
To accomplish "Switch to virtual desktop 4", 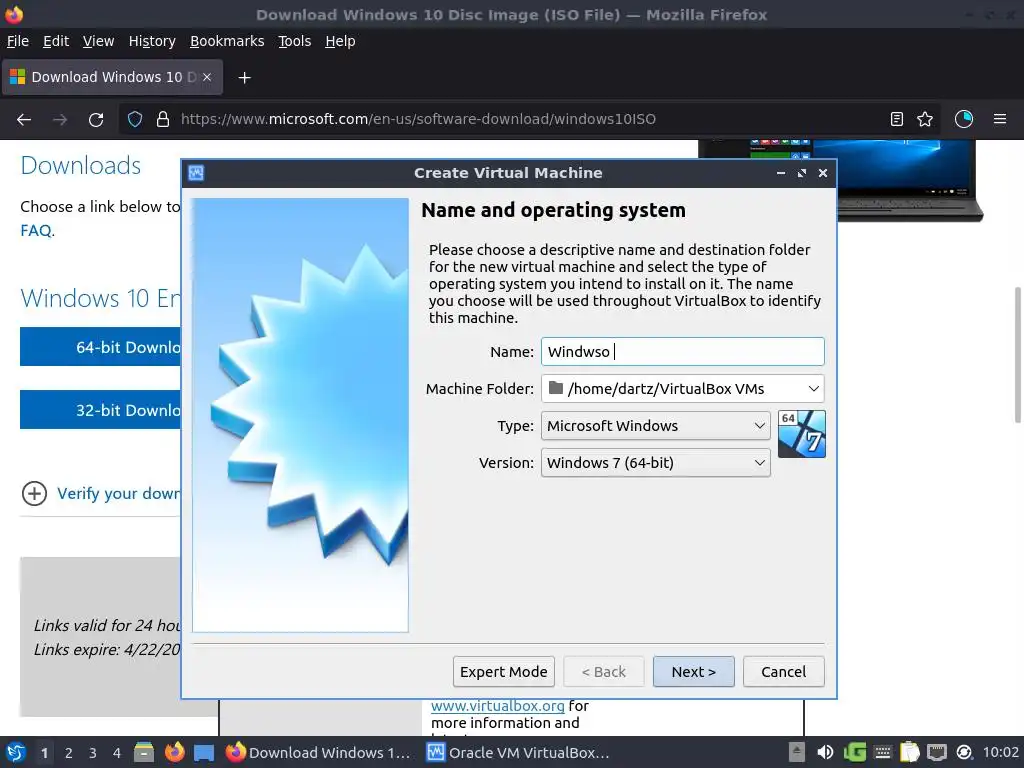I will [x=117, y=753].
